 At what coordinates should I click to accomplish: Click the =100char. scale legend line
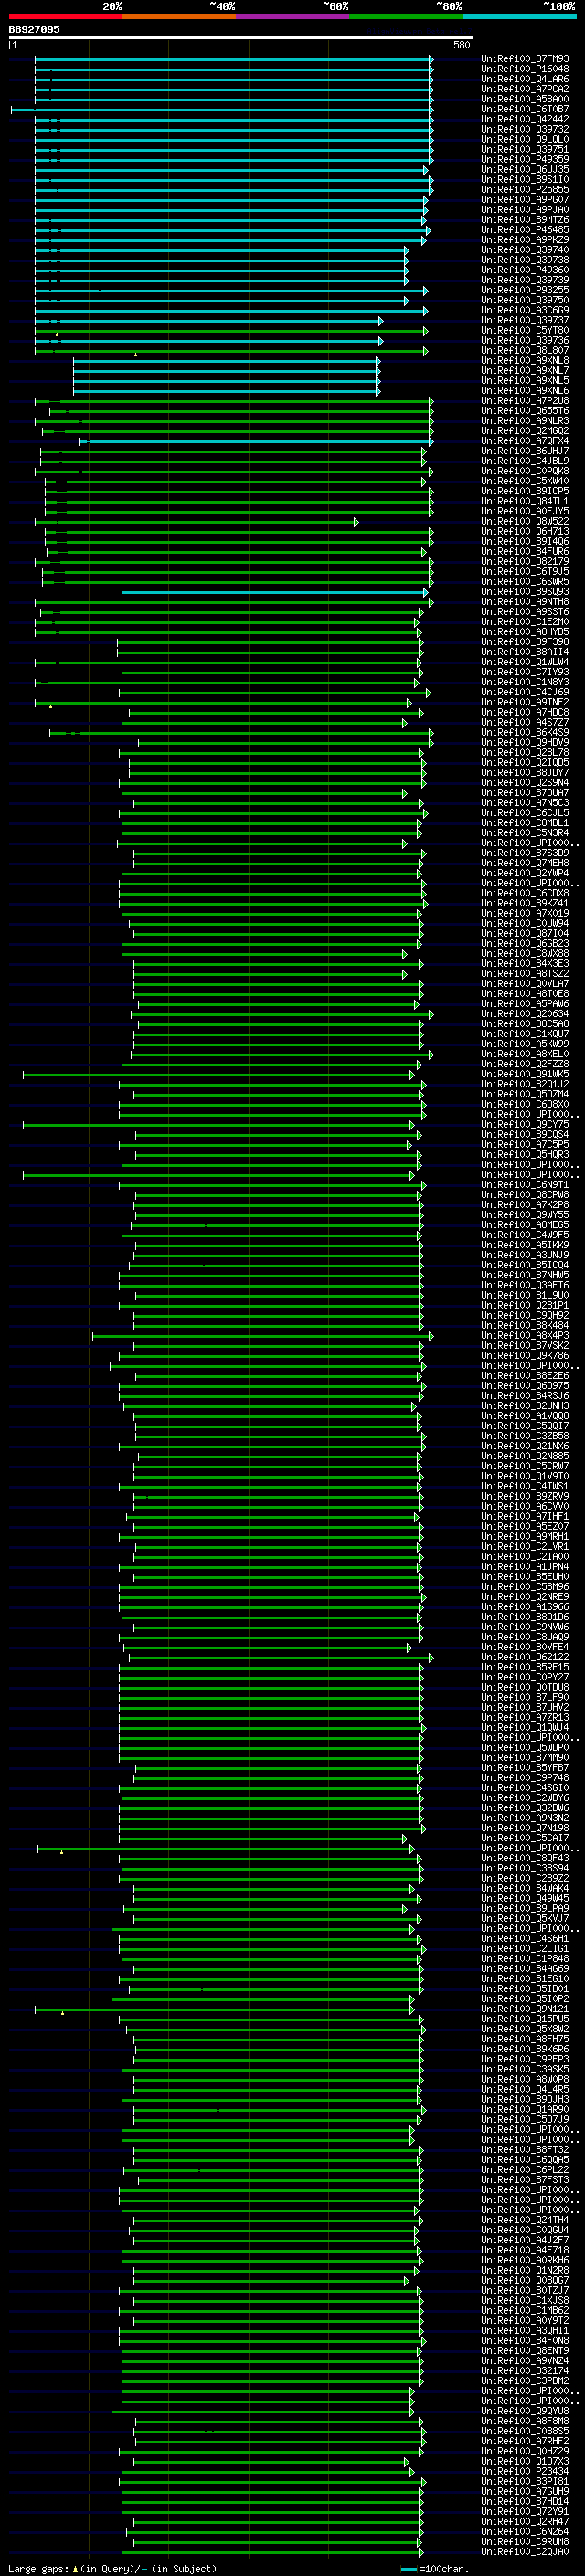click(x=408, y=2568)
